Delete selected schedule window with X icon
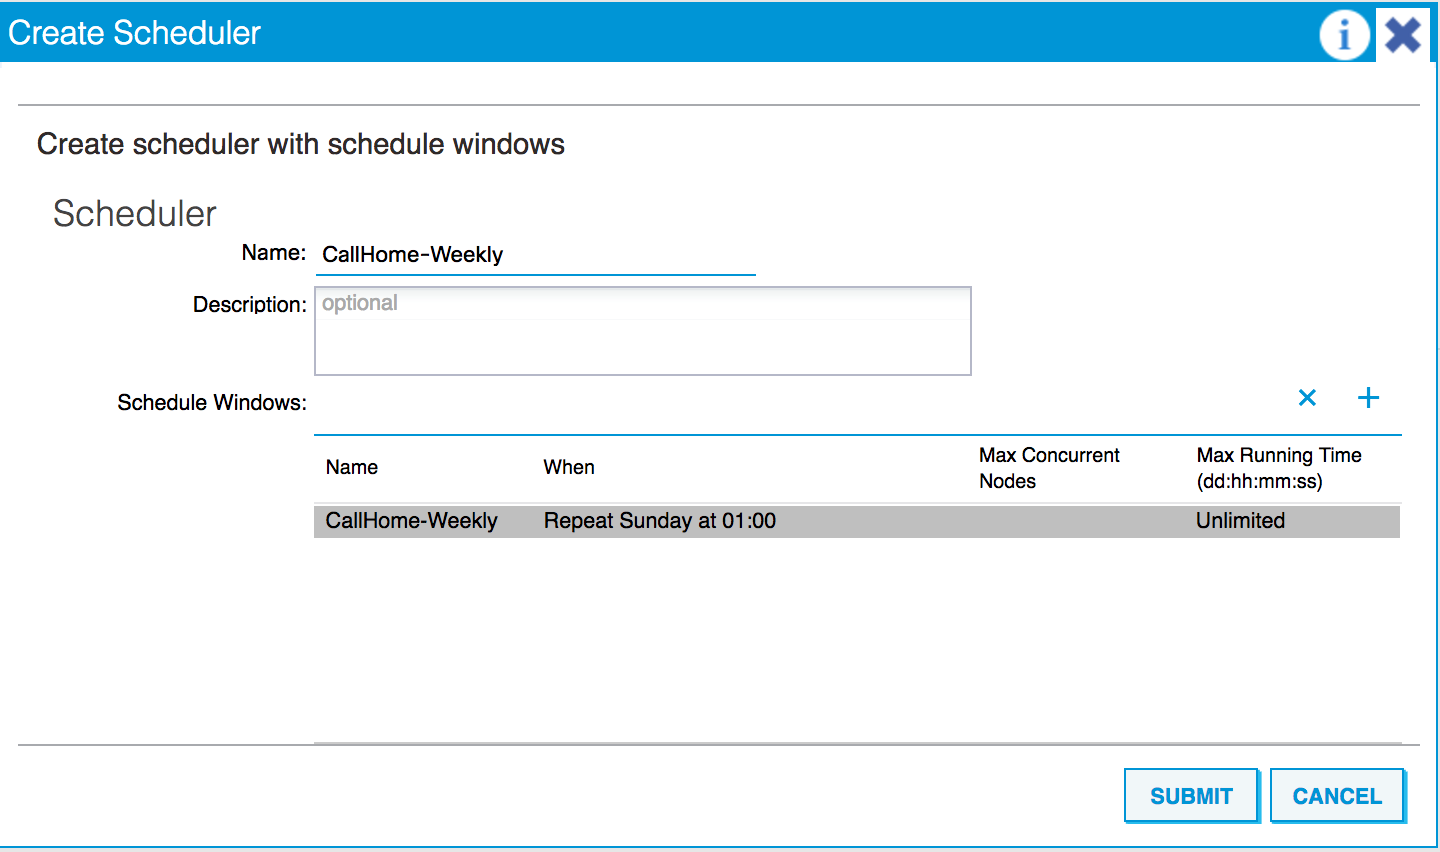Image resolution: width=1440 pixels, height=852 pixels. point(1307,398)
